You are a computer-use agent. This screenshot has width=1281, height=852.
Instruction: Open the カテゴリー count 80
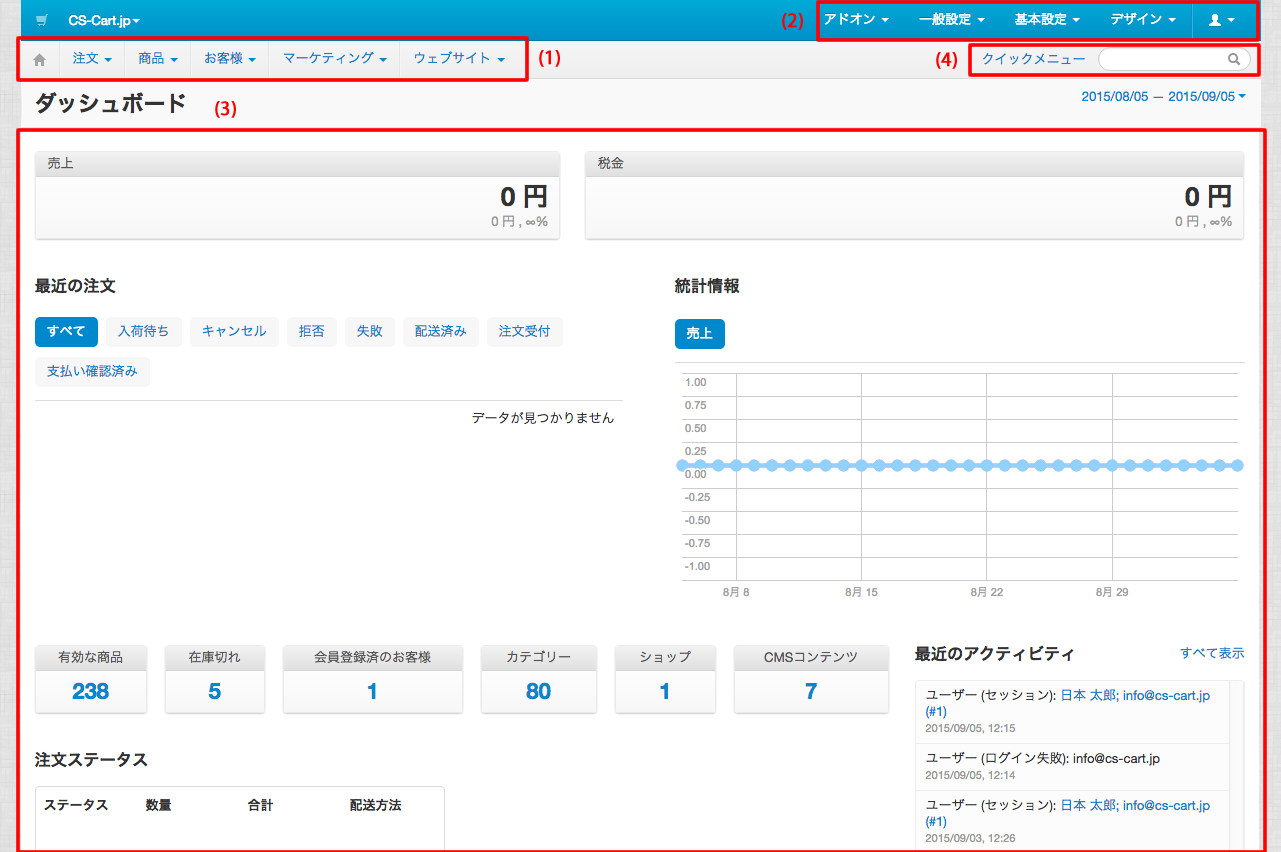[538, 691]
